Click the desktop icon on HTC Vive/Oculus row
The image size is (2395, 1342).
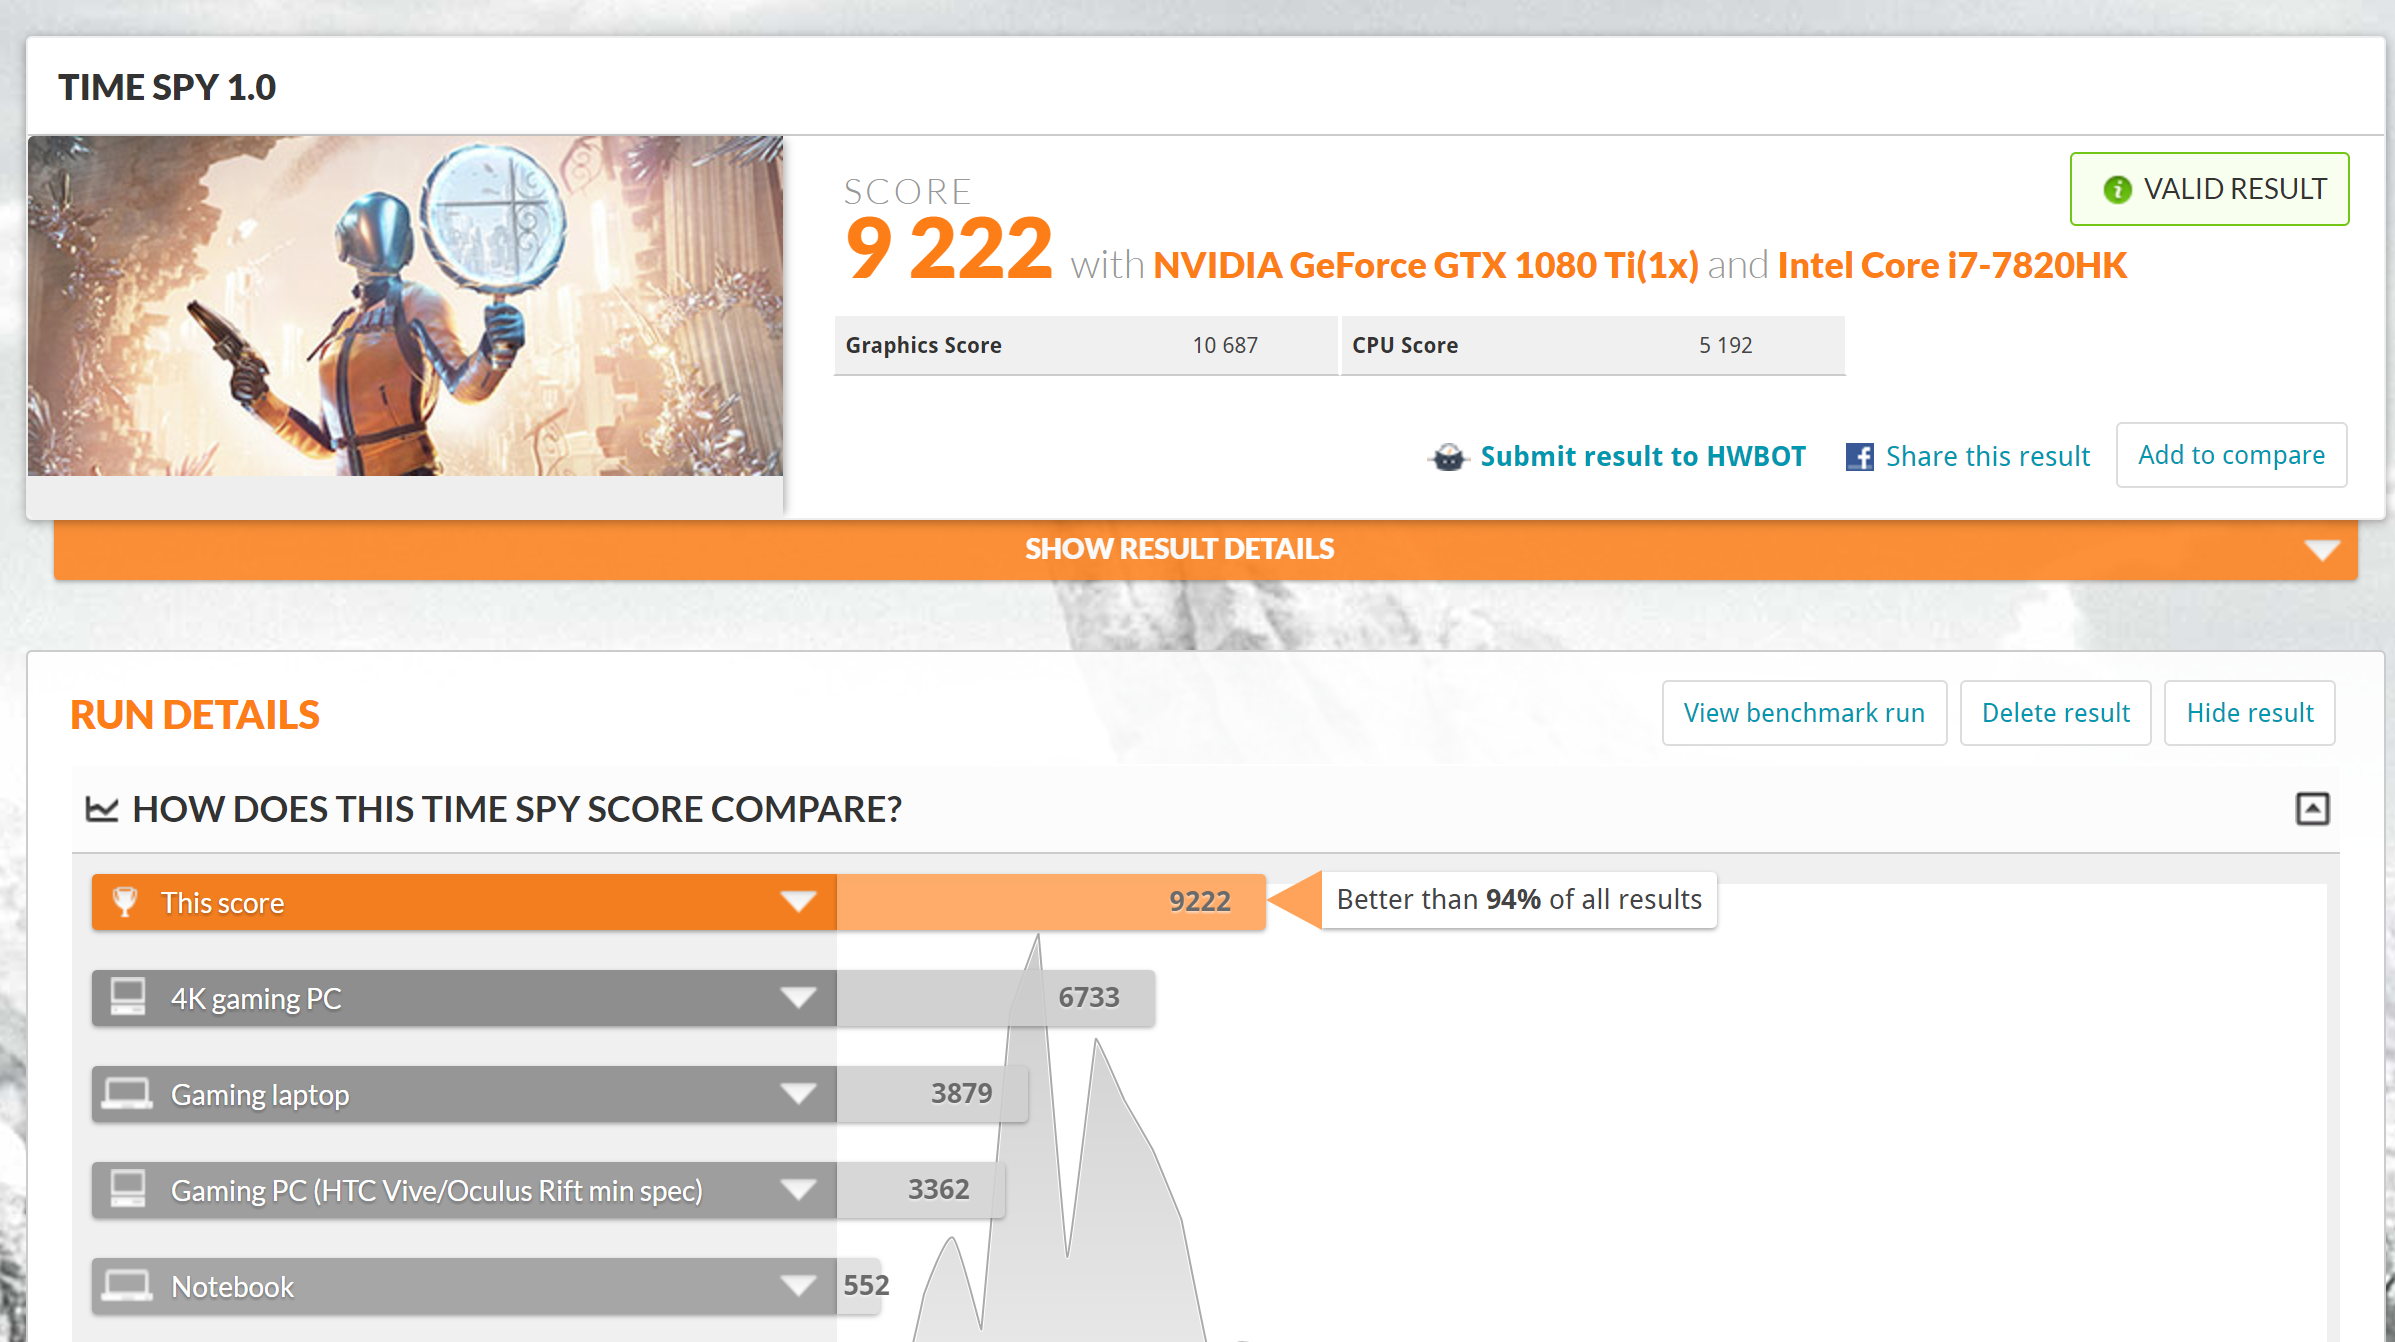click(128, 1189)
